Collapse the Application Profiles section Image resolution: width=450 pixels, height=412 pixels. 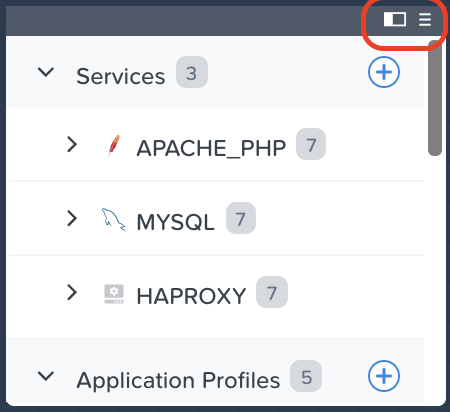tap(46, 376)
